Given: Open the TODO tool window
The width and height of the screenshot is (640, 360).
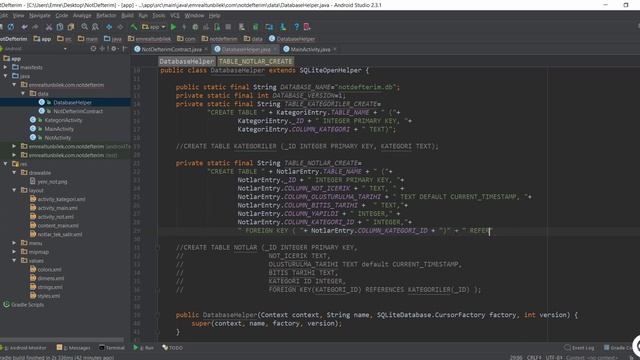Looking at the screenshot, I should [173, 348].
